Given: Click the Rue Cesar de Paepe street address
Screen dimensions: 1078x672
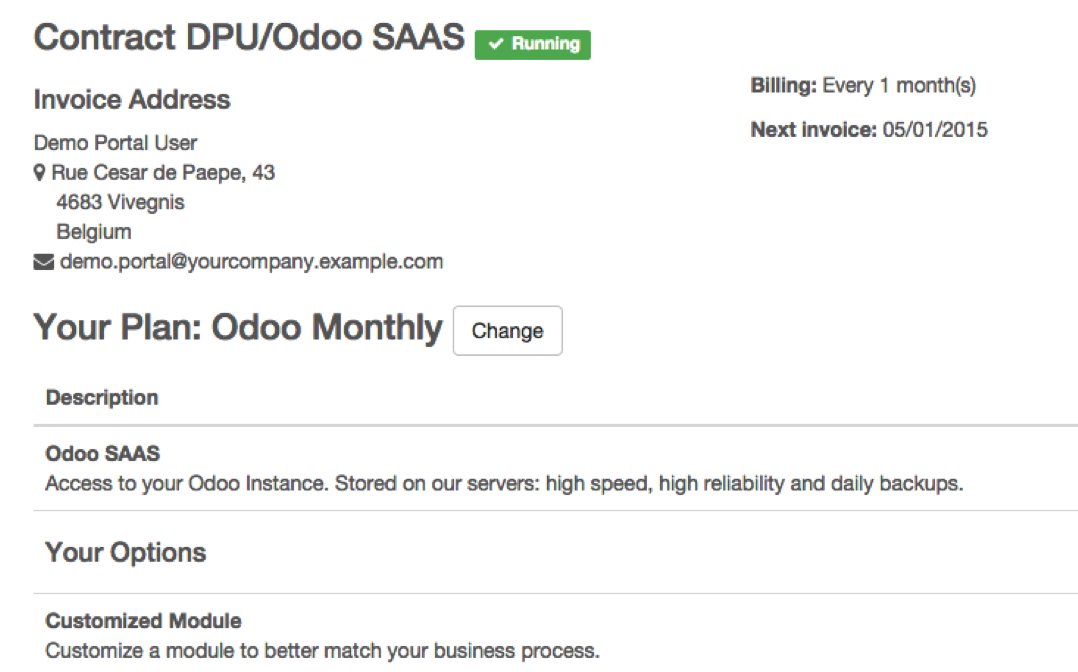Looking at the screenshot, I should tap(163, 173).
